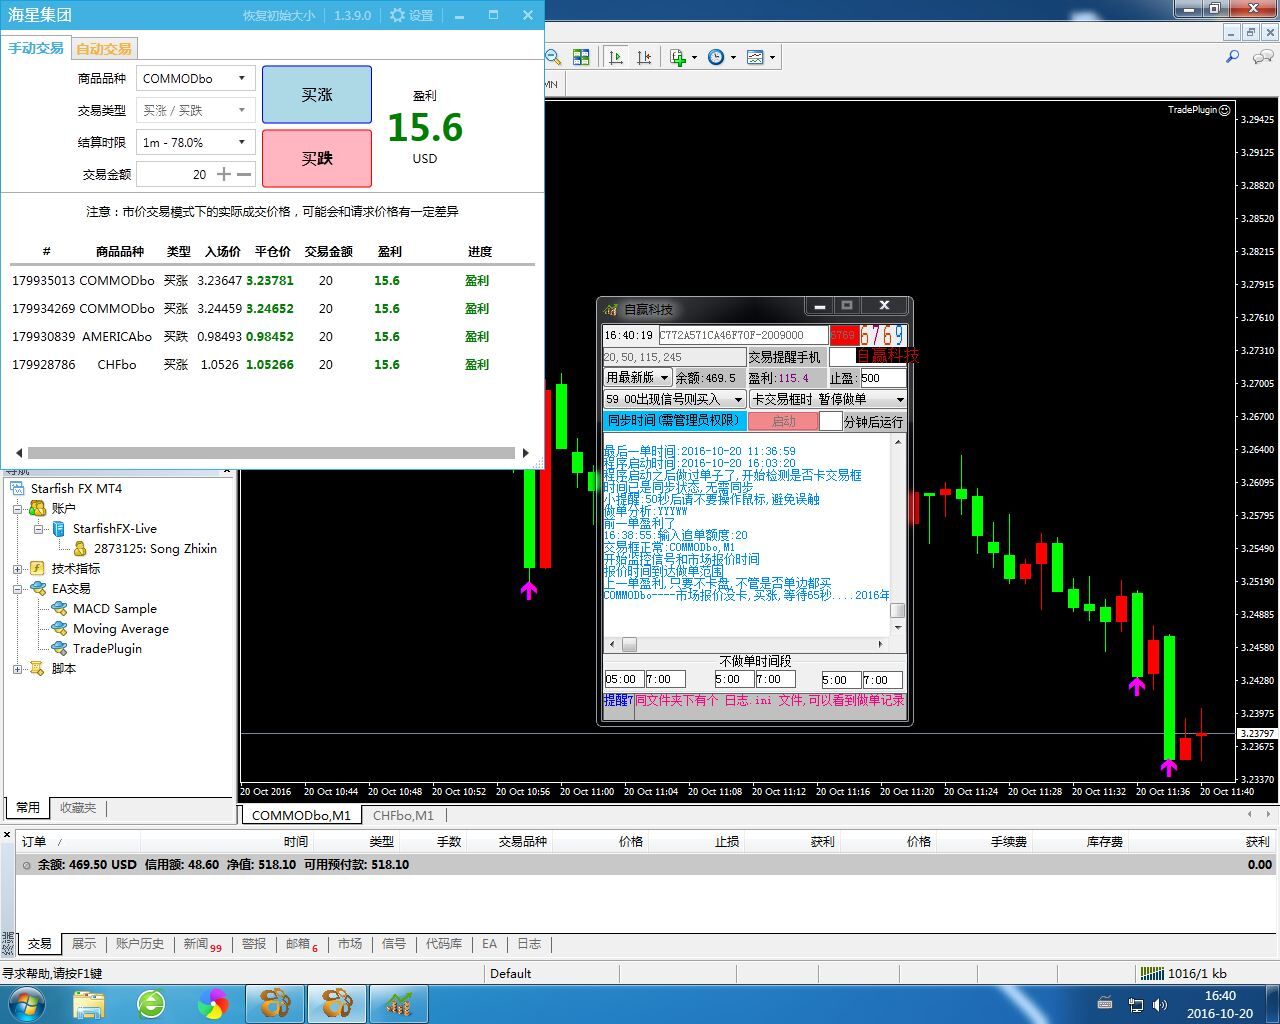Click the green browser icon in taskbar
The image size is (1280, 1024).
(151, 1003)
